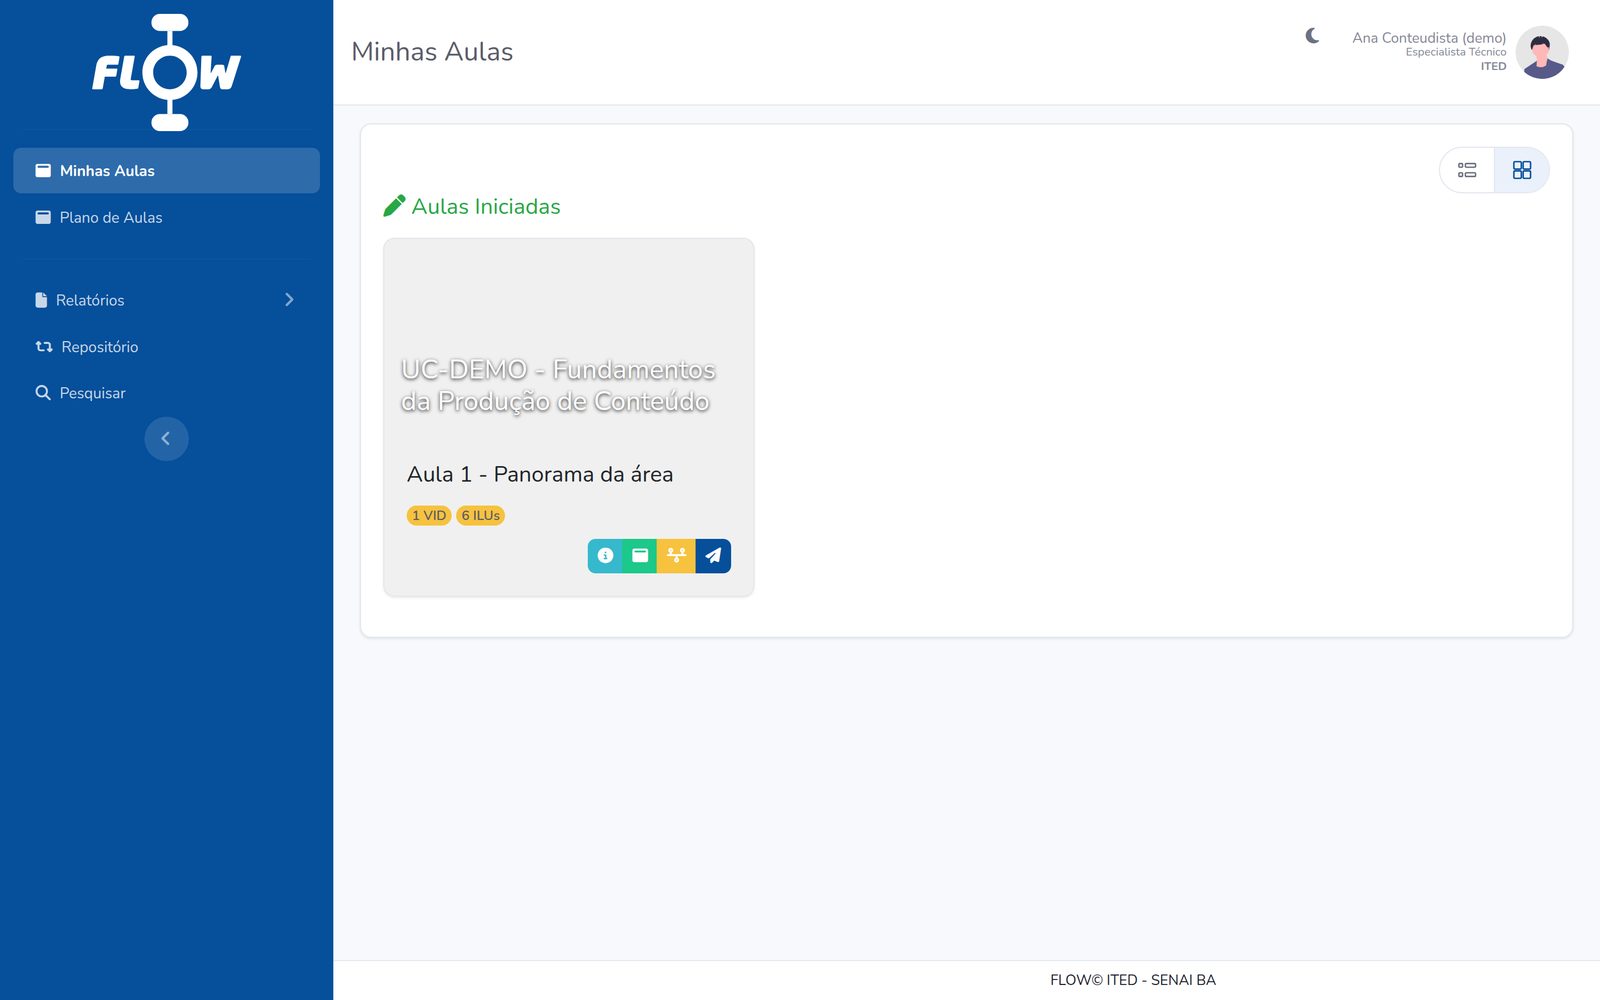Click the Repositório retweet icon
The image size is (1600, 1000).
pos(44,347)
